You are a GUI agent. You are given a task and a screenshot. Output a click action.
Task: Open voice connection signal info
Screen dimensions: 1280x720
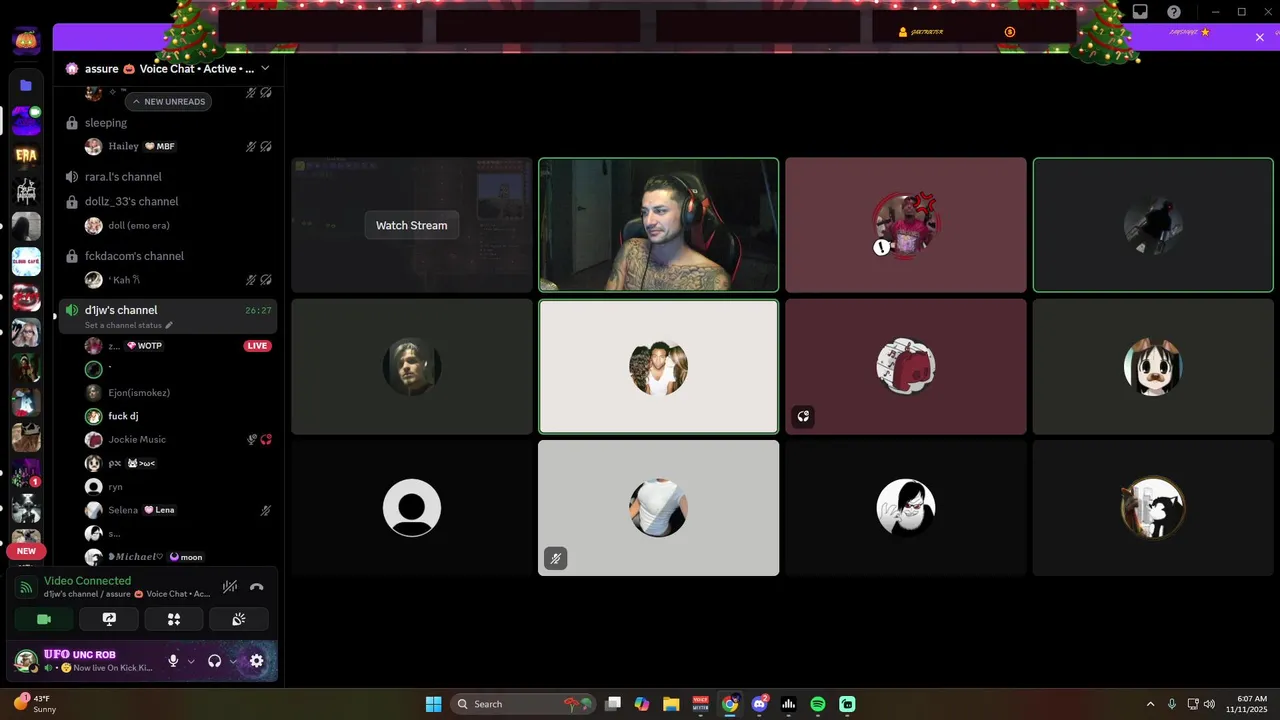tap(27, 587)
